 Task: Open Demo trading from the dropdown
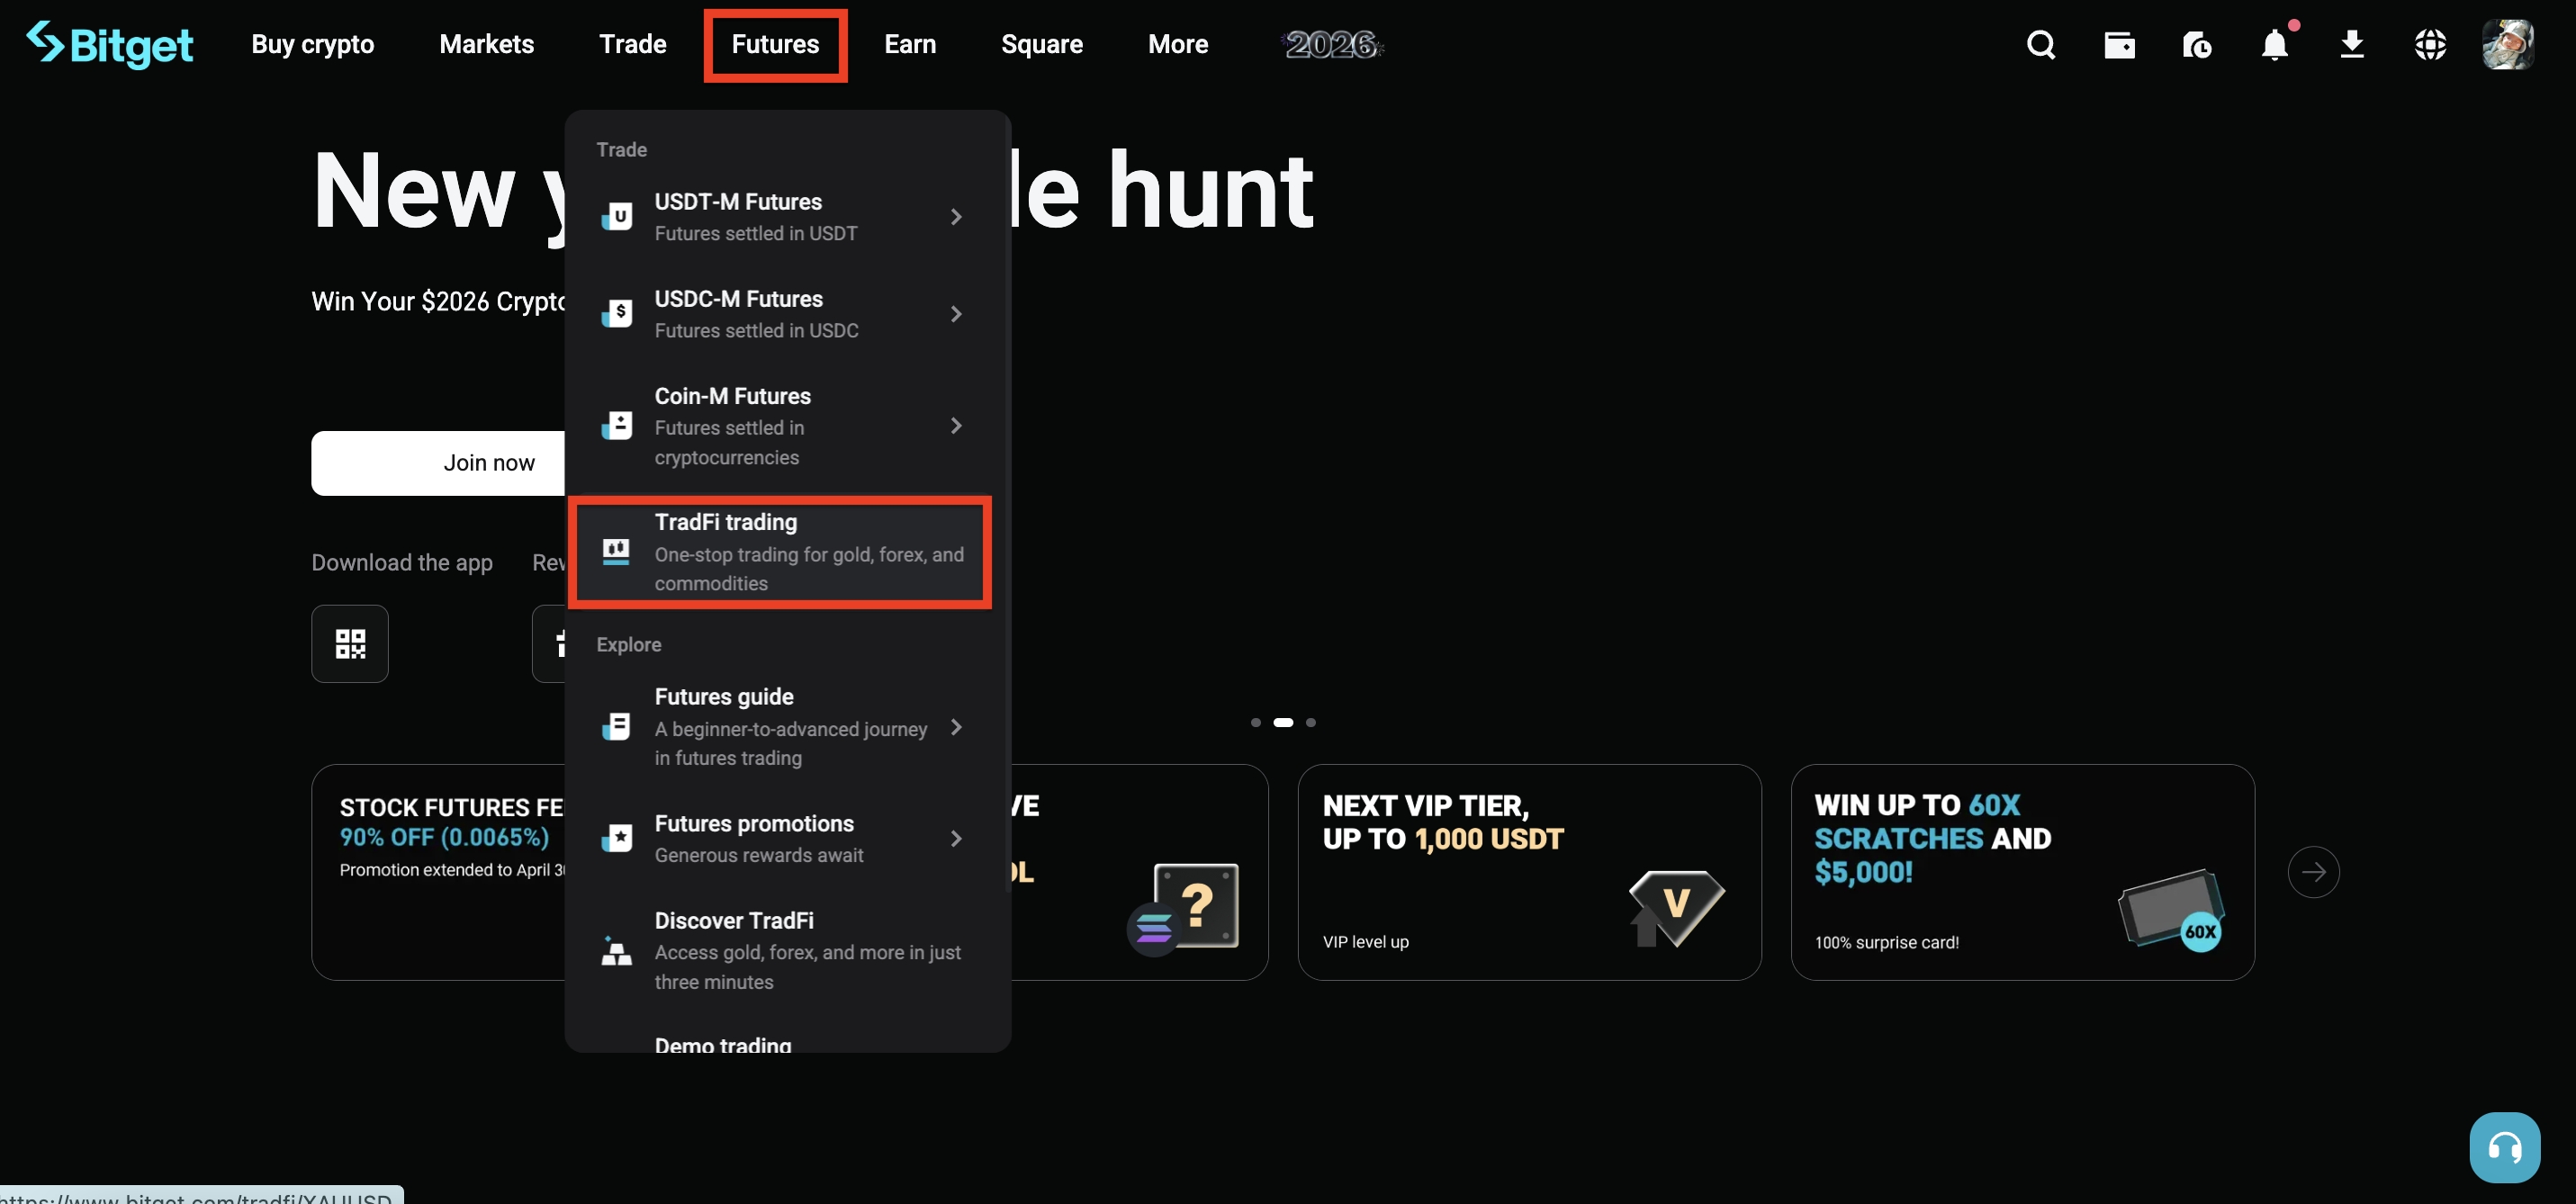tap(722, 1045)
